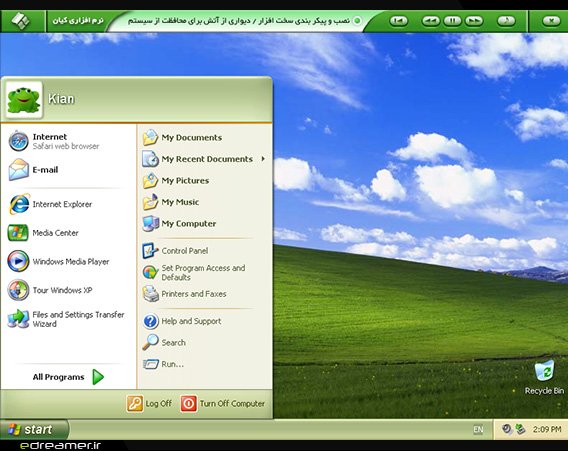This screenshot has height=451, width=568.
Task: Click the 2:09 PM clock
Action: point(547,430)
